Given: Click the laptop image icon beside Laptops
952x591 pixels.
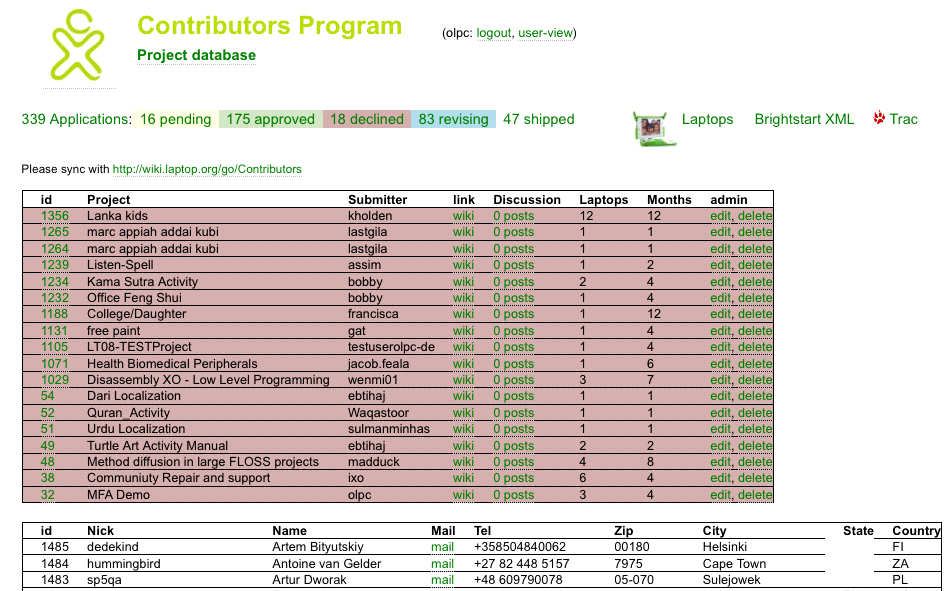Looking at the screenshot, I should click(654, 128).
